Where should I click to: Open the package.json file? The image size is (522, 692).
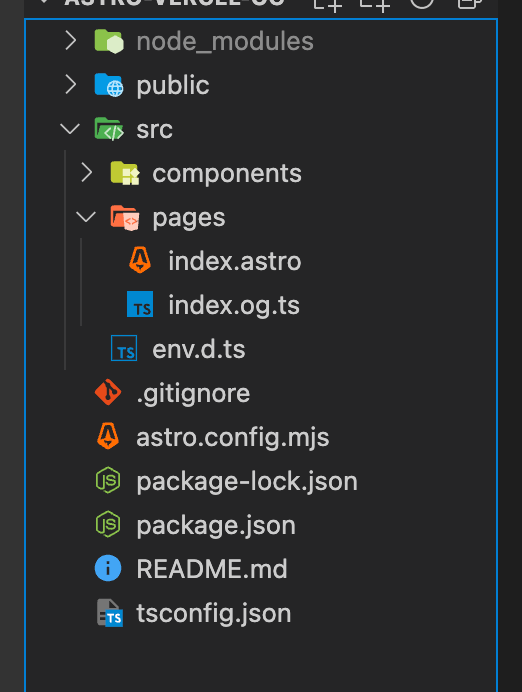click(x=216, y=526)
